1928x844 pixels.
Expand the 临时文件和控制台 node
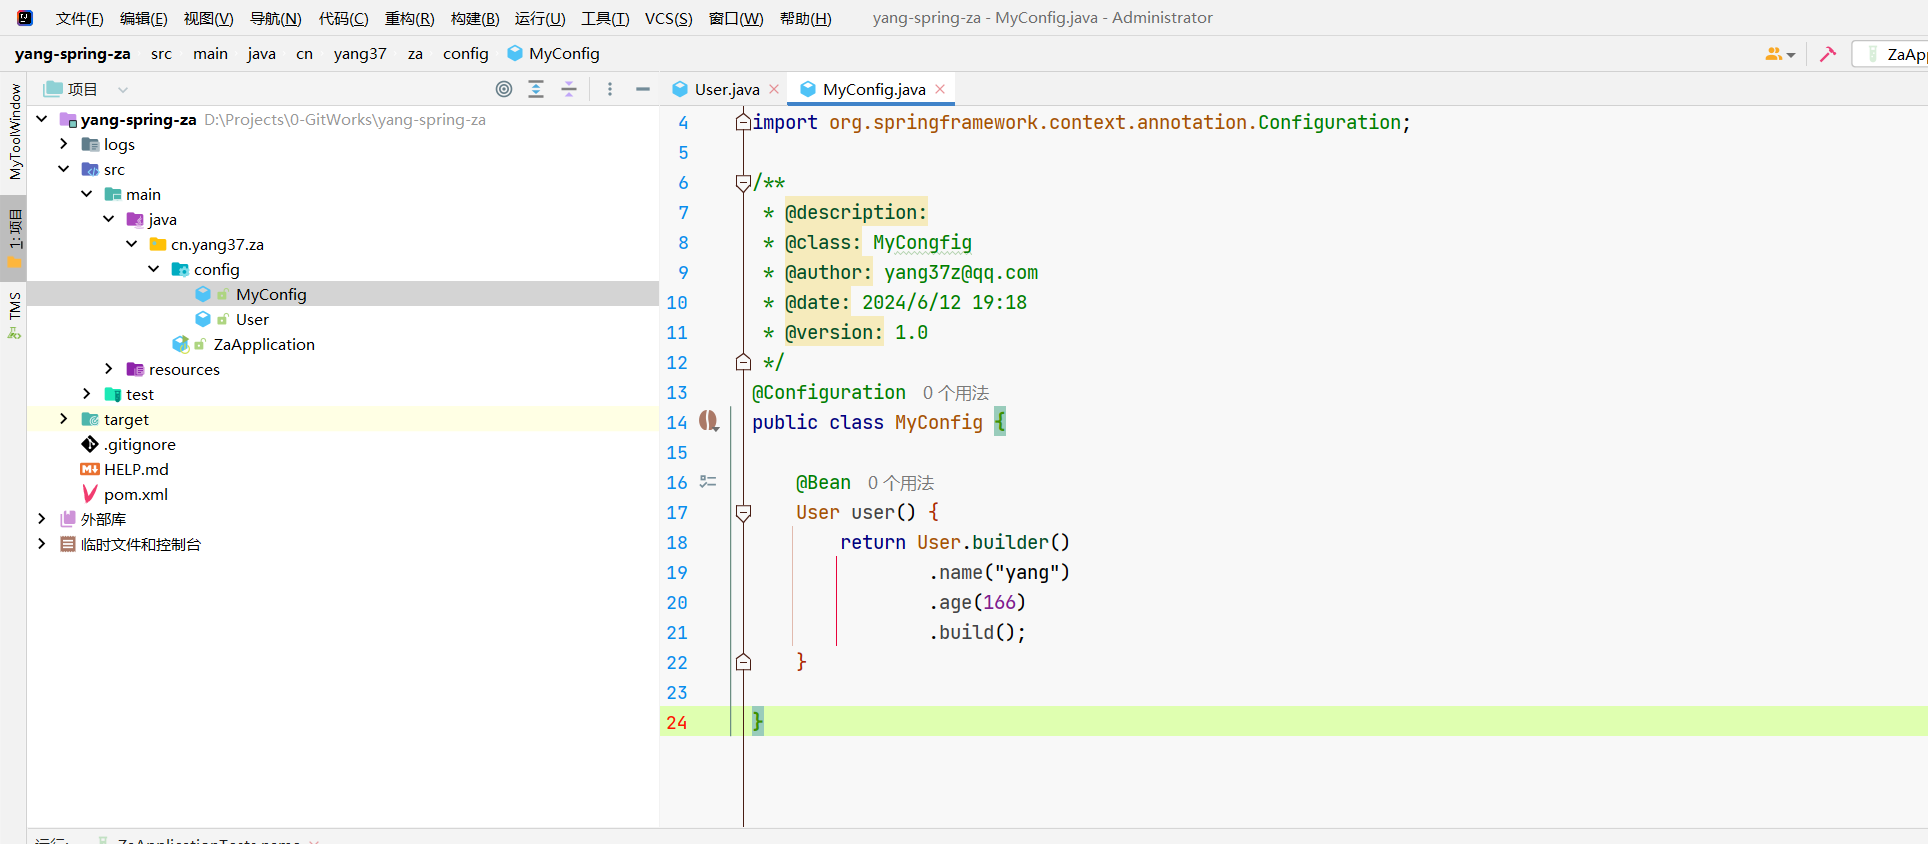click(42, 544)
